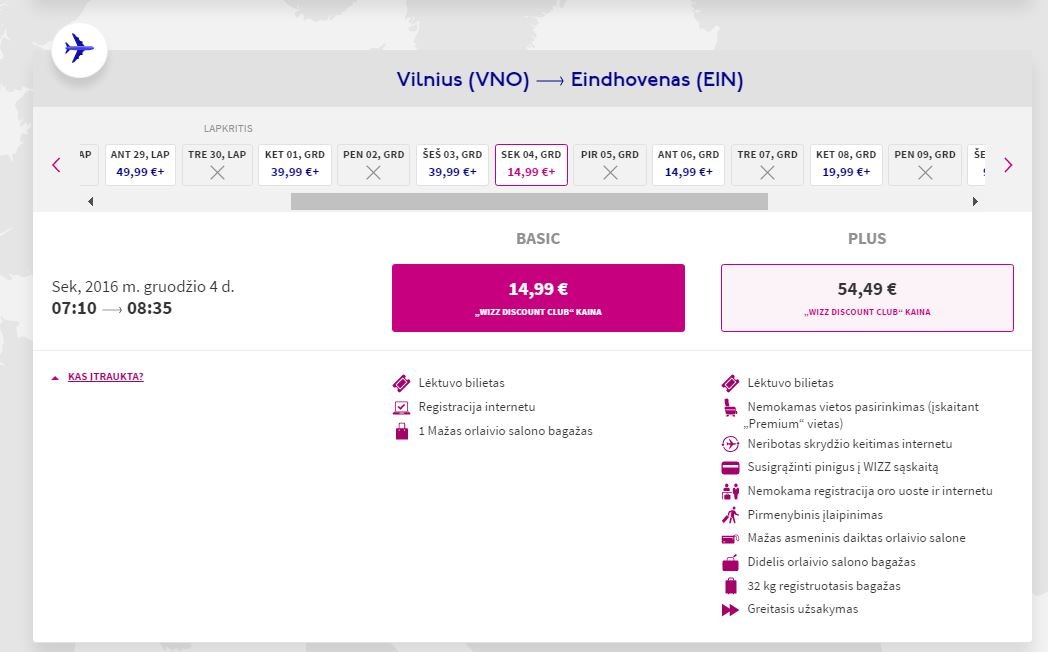The image size is (1048, 652).
Task: Click the 32 kg checked baggage icon
Action: 731,587
